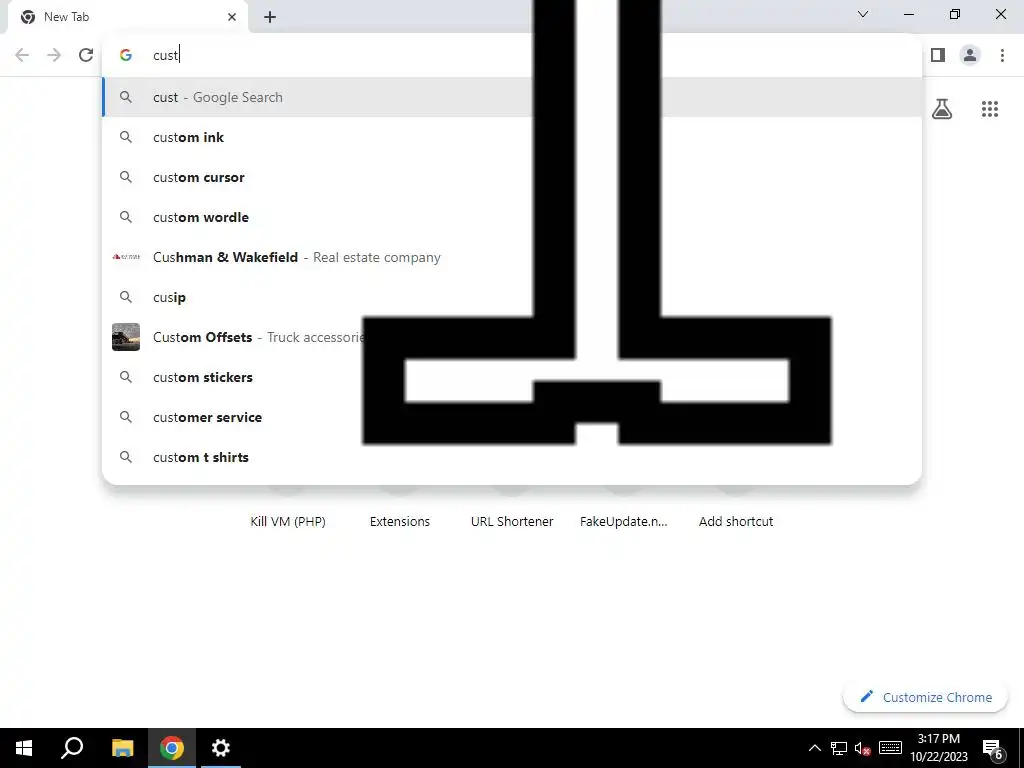
Task: Click the Custom Offsets truck thumbnail
Action: coord(126,337)
